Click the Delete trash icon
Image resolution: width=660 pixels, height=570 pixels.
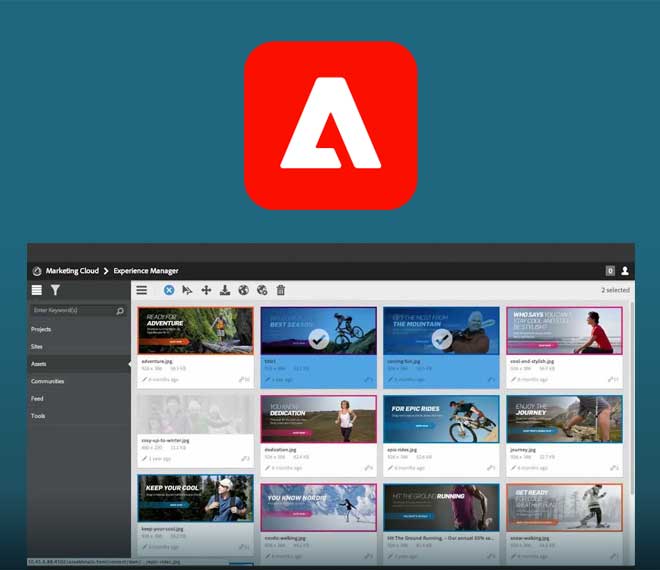[x=281, y=290]
